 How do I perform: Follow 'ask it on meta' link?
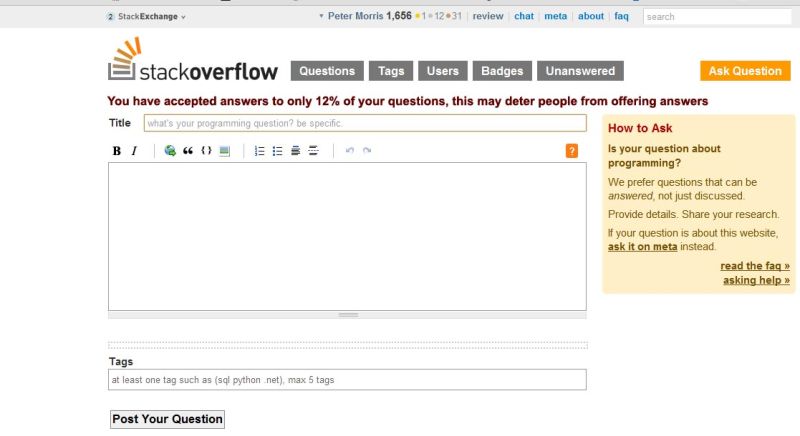point(642,247)
